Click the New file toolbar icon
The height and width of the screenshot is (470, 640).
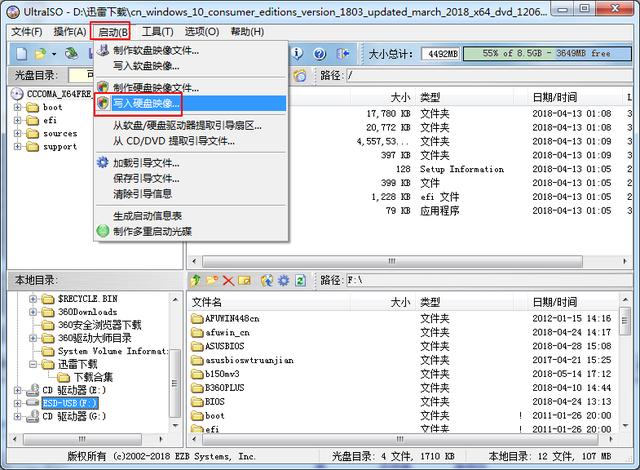[22, 54]
